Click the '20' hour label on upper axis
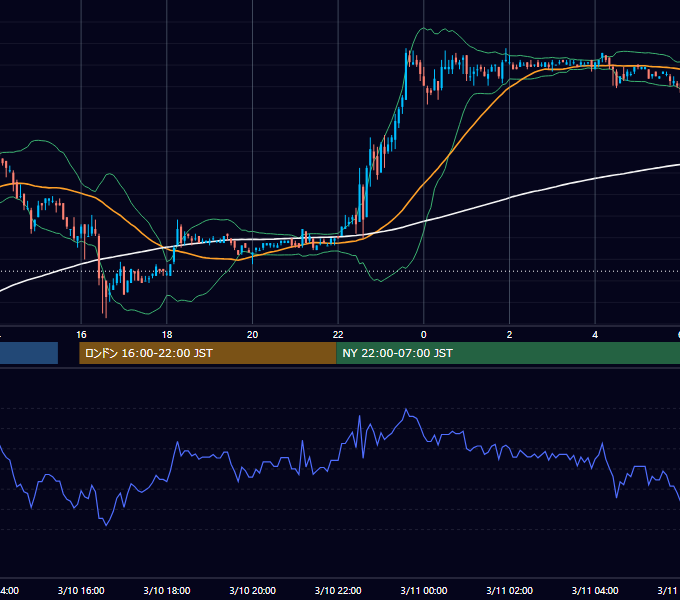This screenshot has height=600, width=680. click(252, 335)
